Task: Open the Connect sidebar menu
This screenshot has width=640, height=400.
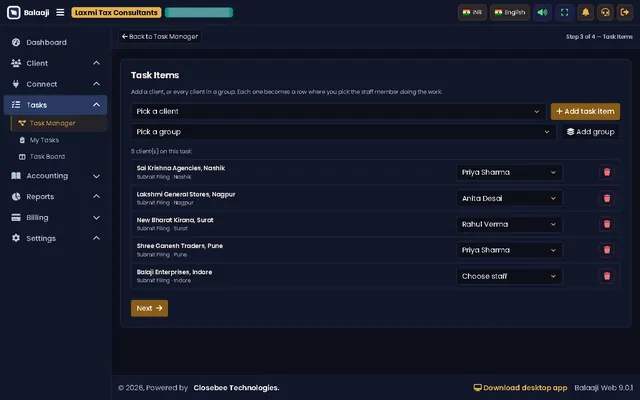Action: point(55,84)
